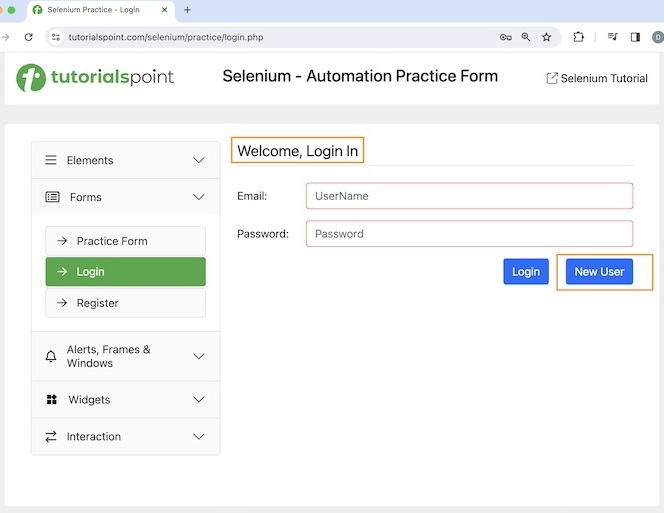This screenshot has height=513, width=664.
Task: Expand the Interaction section
Action: 199,437
